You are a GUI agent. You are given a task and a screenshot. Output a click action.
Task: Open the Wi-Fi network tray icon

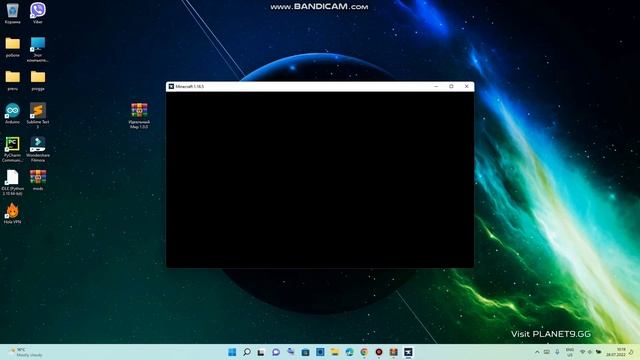pyautogui.click(x=582, y=352)
